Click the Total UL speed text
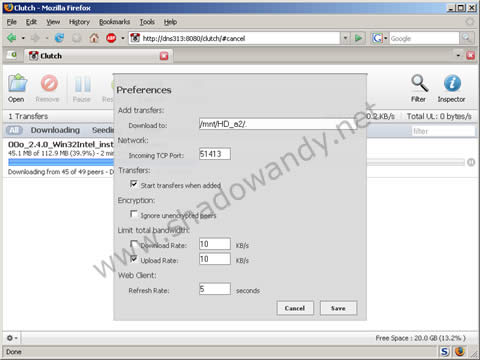The image size is (480, 360). pos(439,116)
